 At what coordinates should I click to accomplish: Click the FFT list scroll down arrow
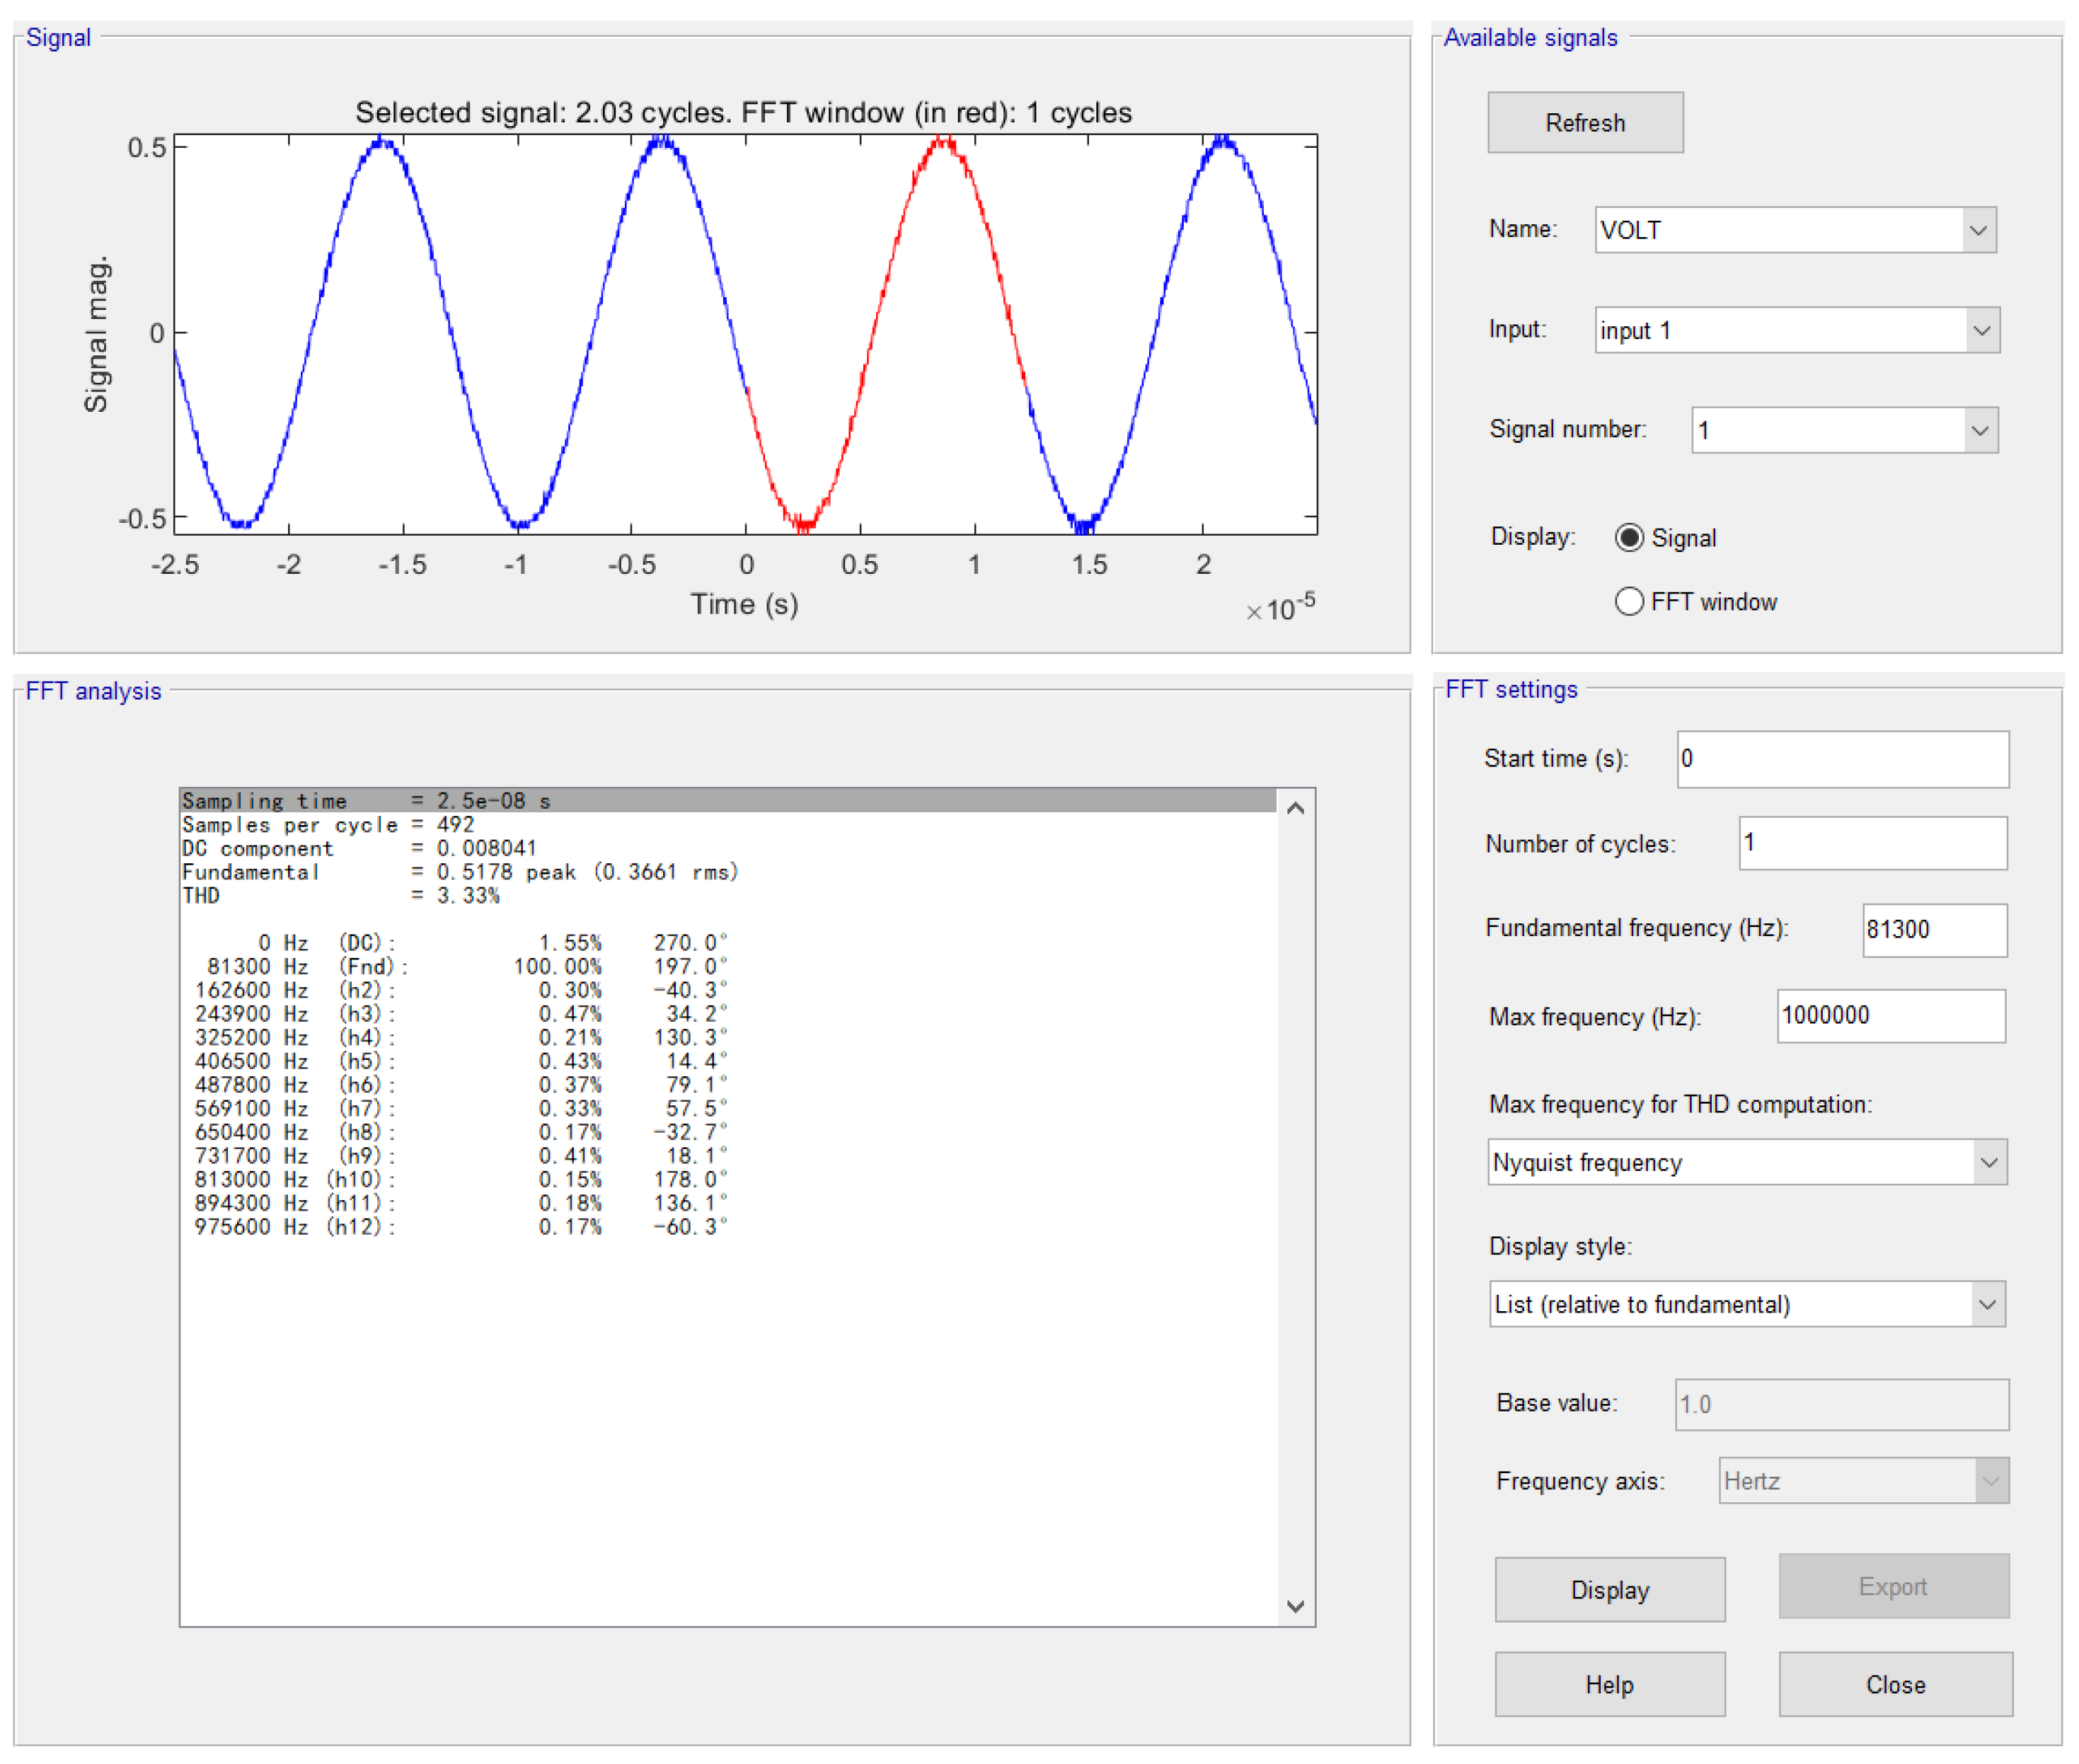click(x=1295, y=1607)
